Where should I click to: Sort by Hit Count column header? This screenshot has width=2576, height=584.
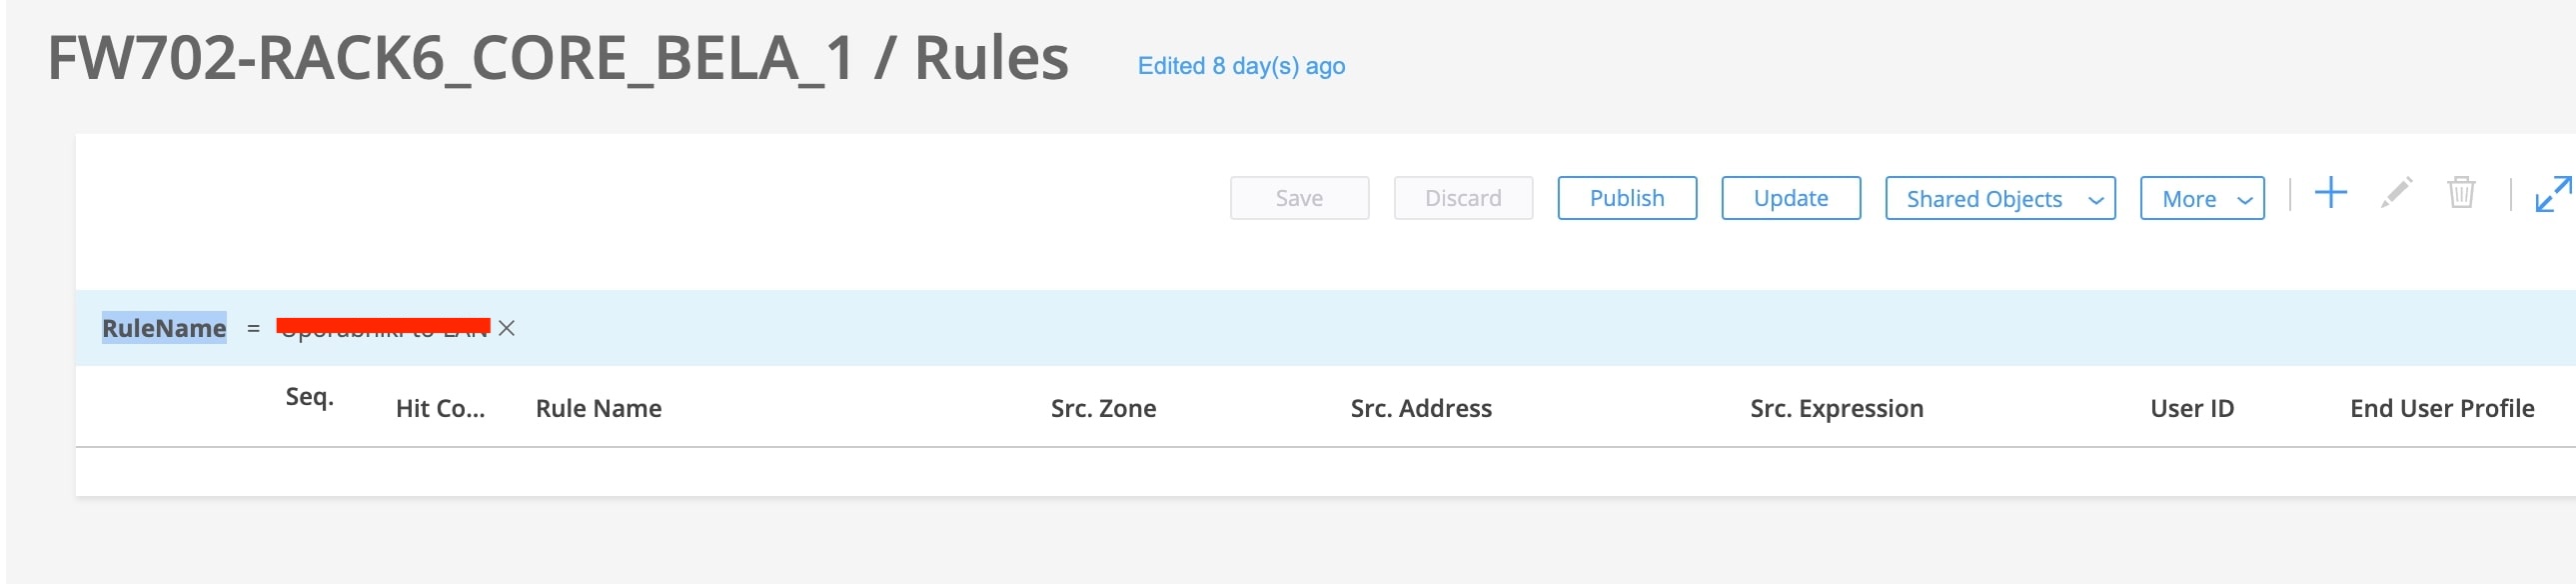coord(440,408)
